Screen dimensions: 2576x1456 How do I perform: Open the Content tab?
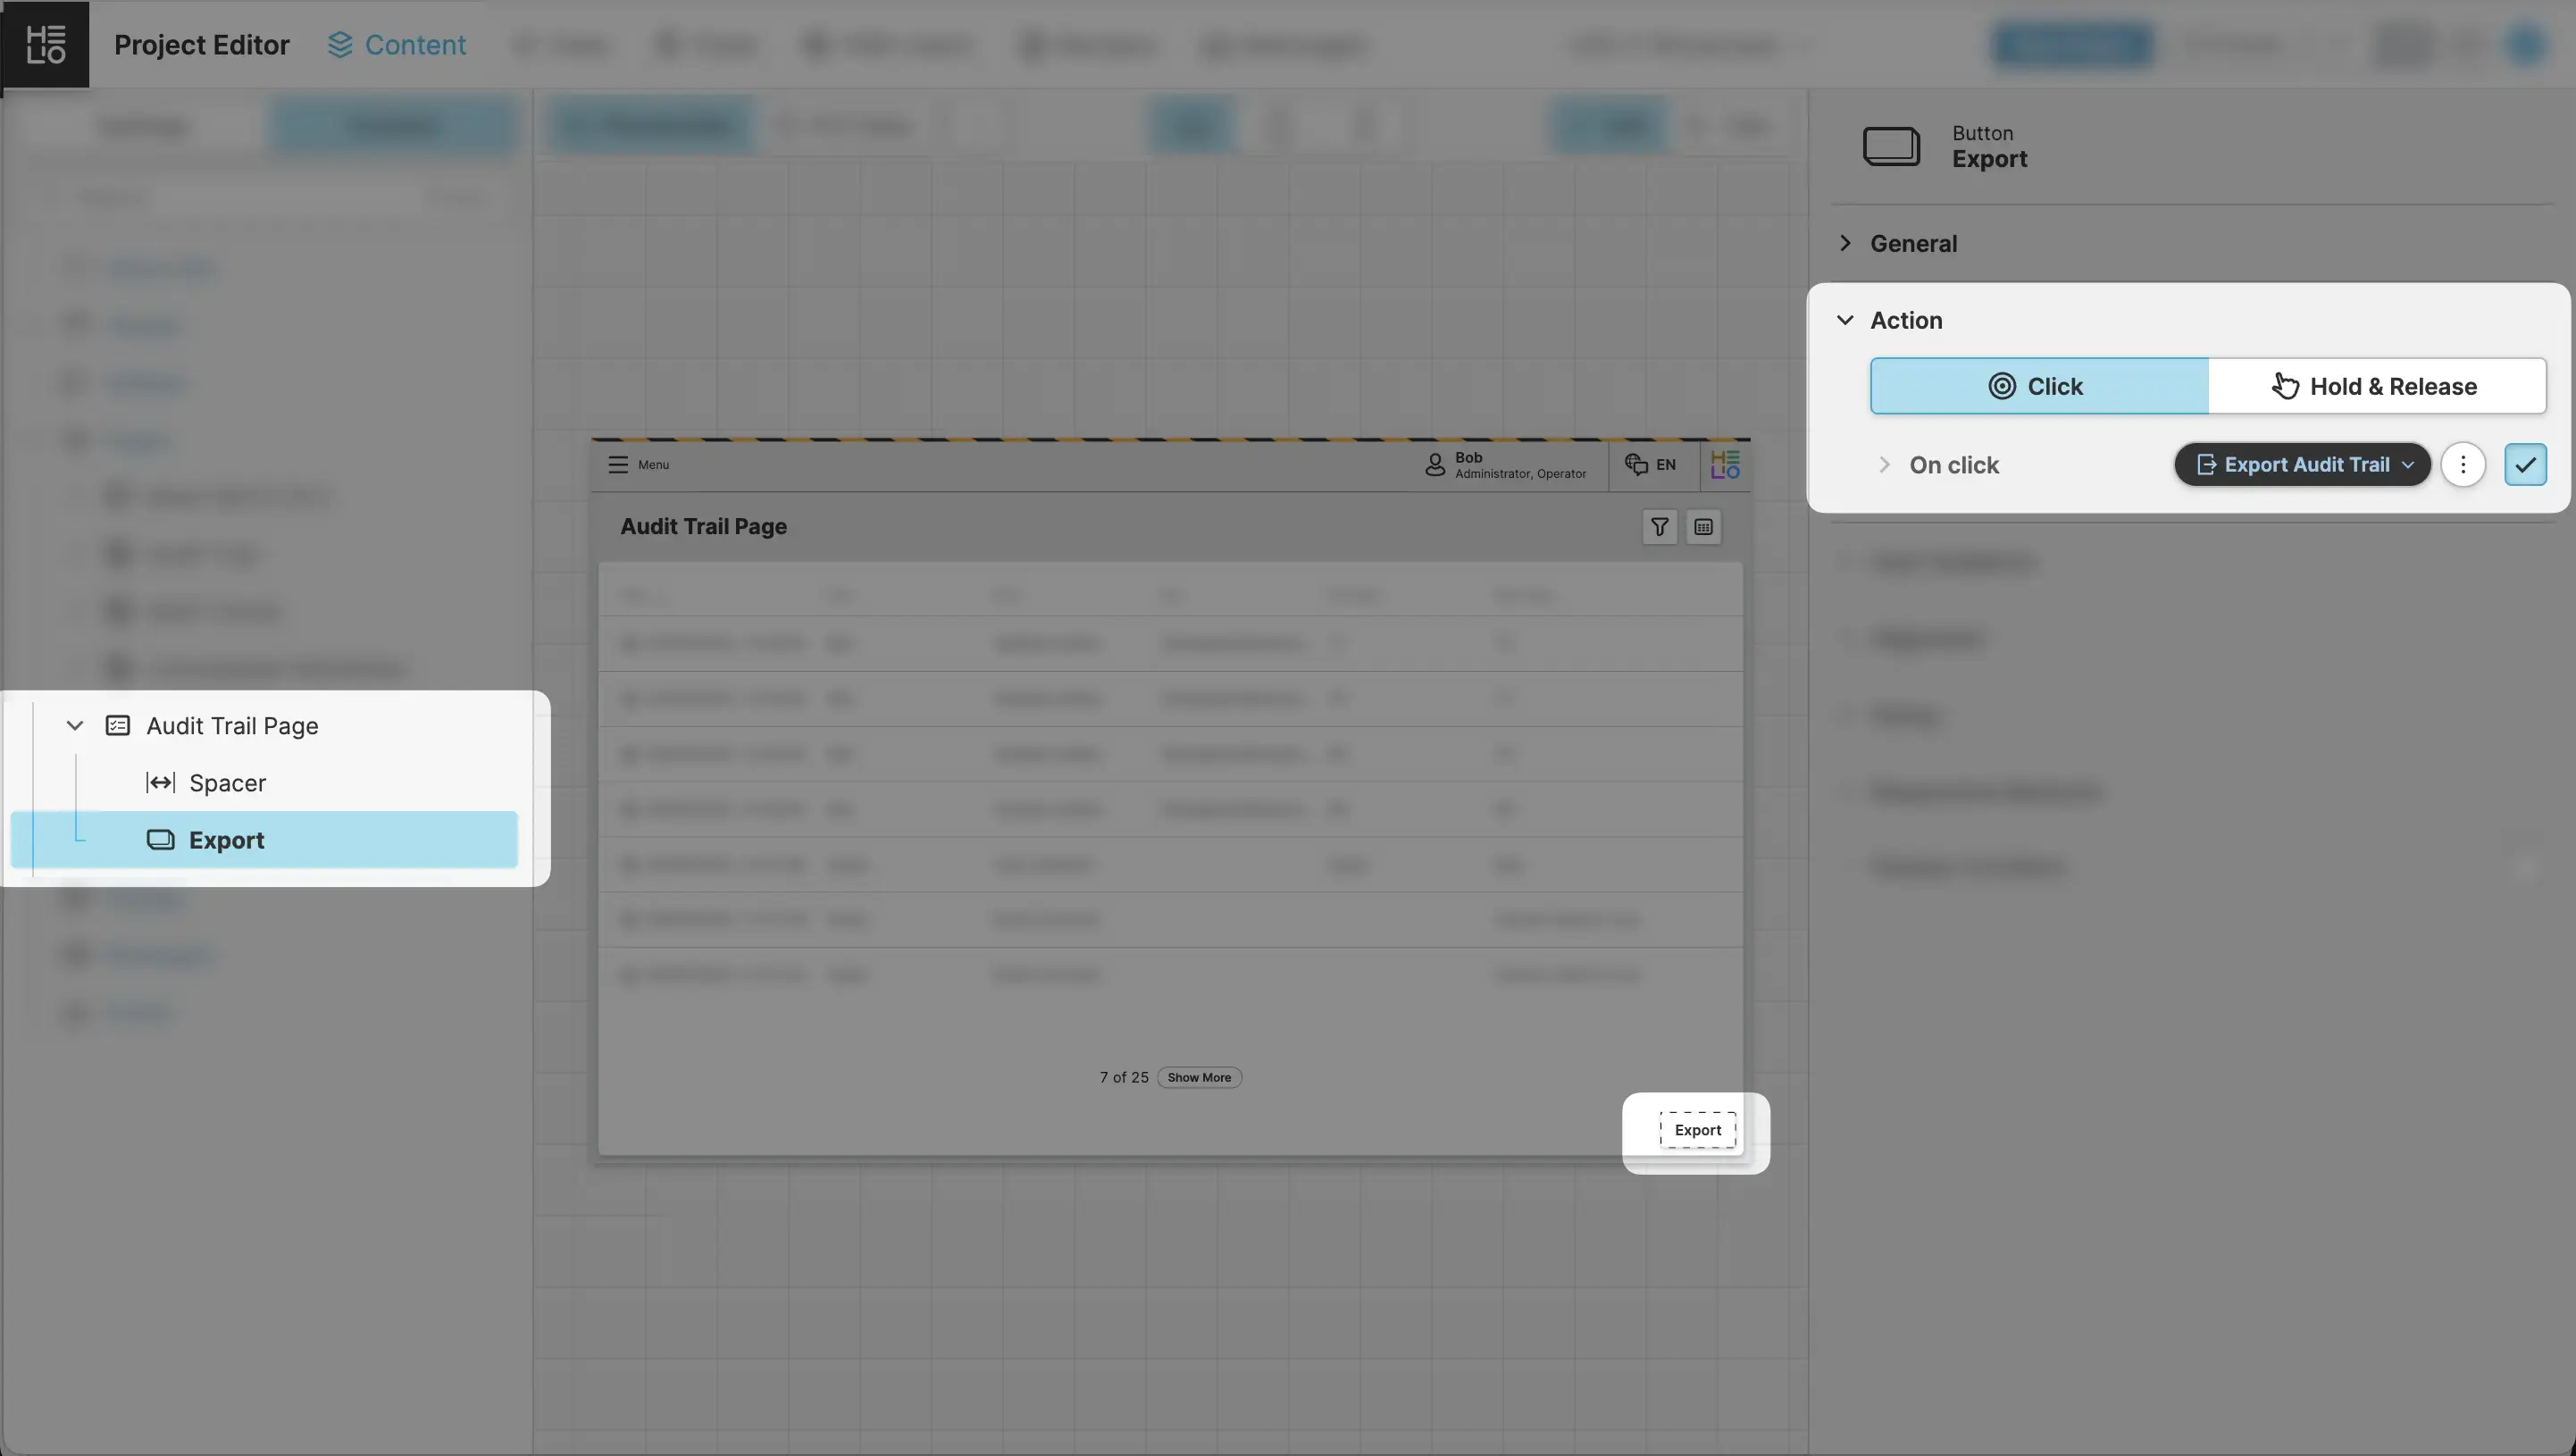pyautogui.click(x=397, y=45)
